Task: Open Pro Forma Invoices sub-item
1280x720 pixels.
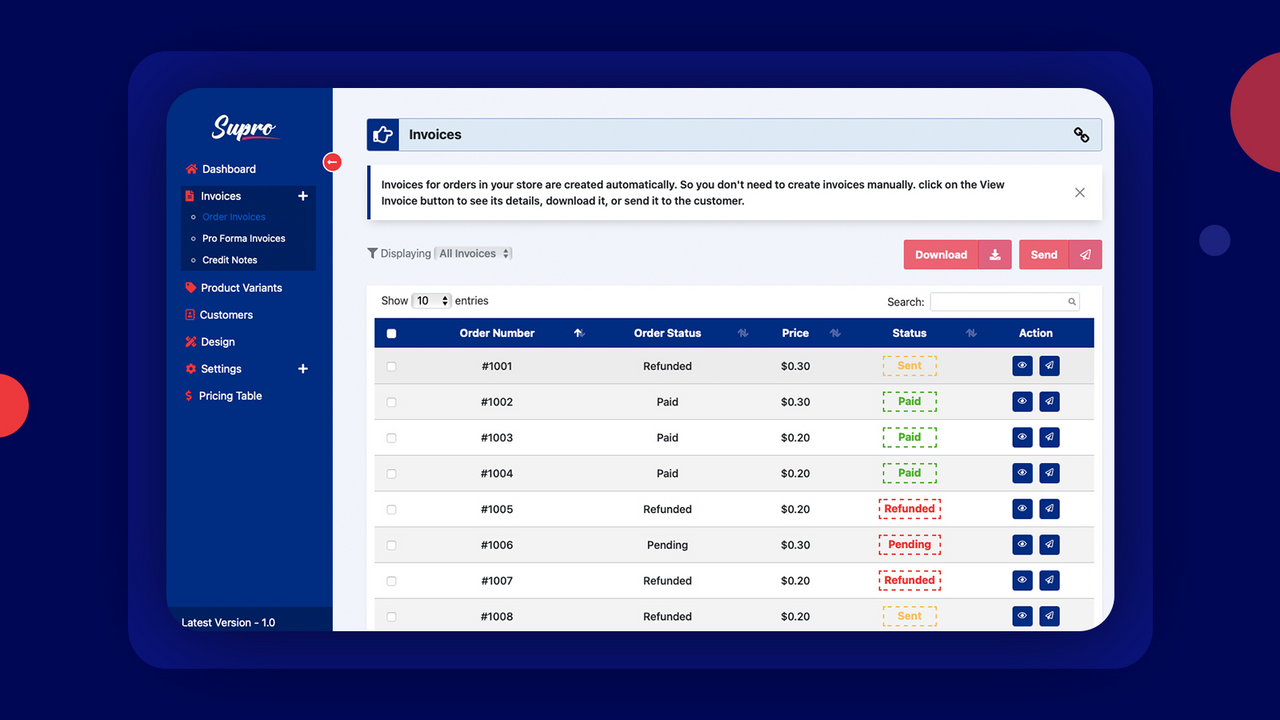Action: coord(244,239)
